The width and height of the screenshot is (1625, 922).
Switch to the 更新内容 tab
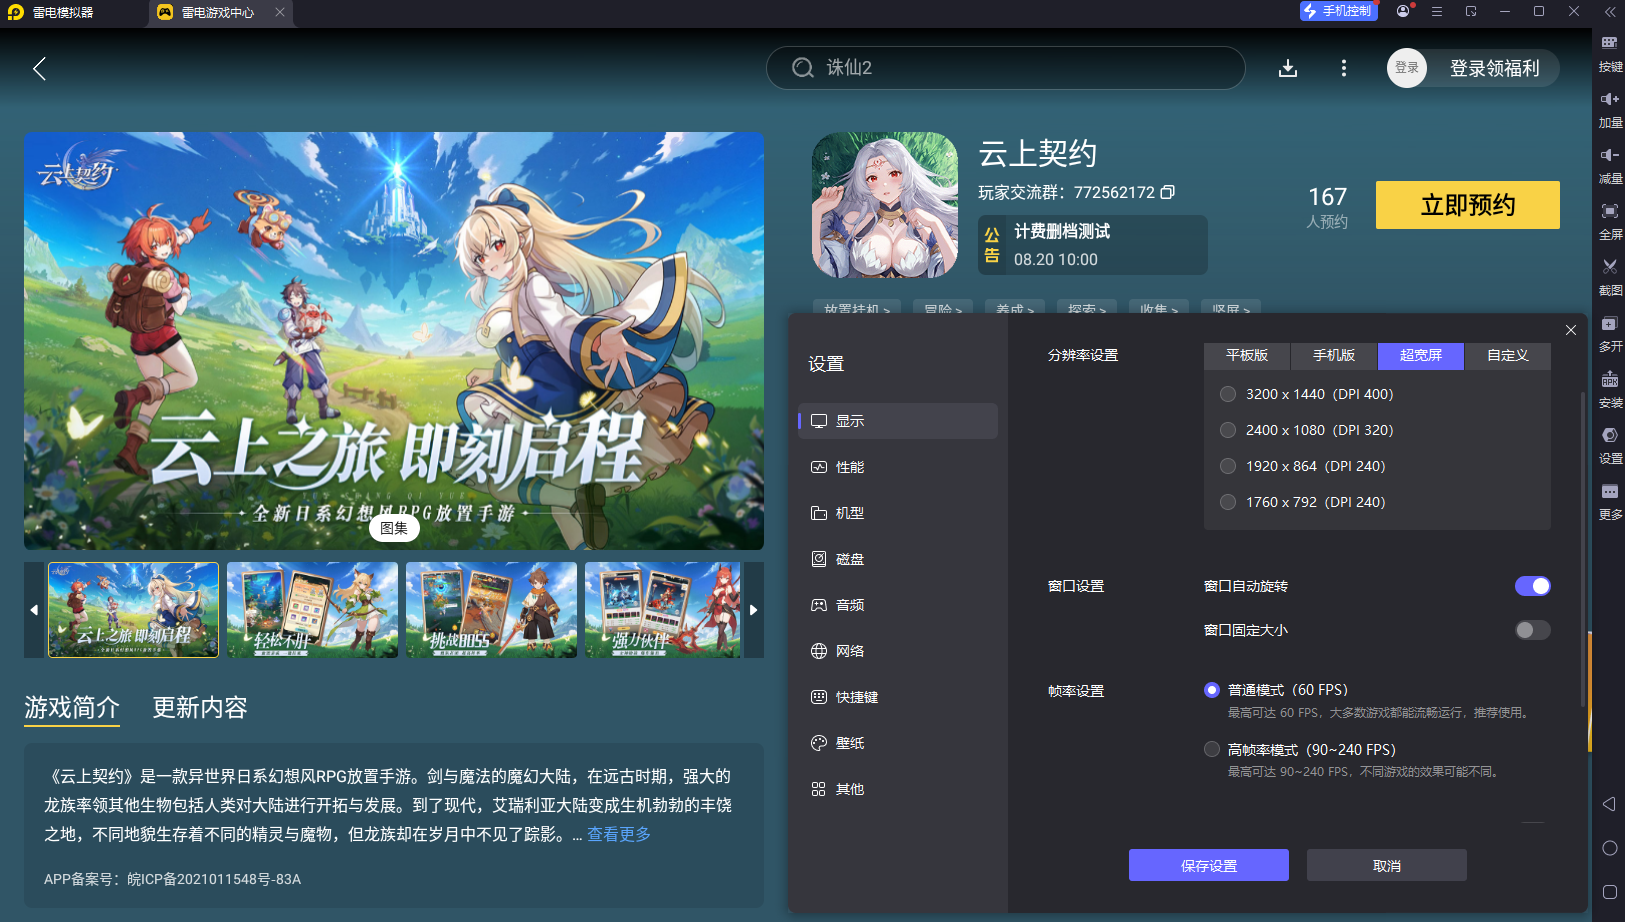click(x=200, y=708)
